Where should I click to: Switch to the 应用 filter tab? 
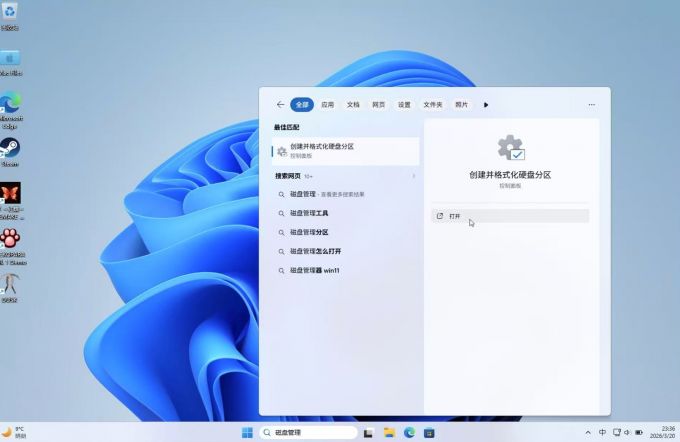[x=327, y=105]
